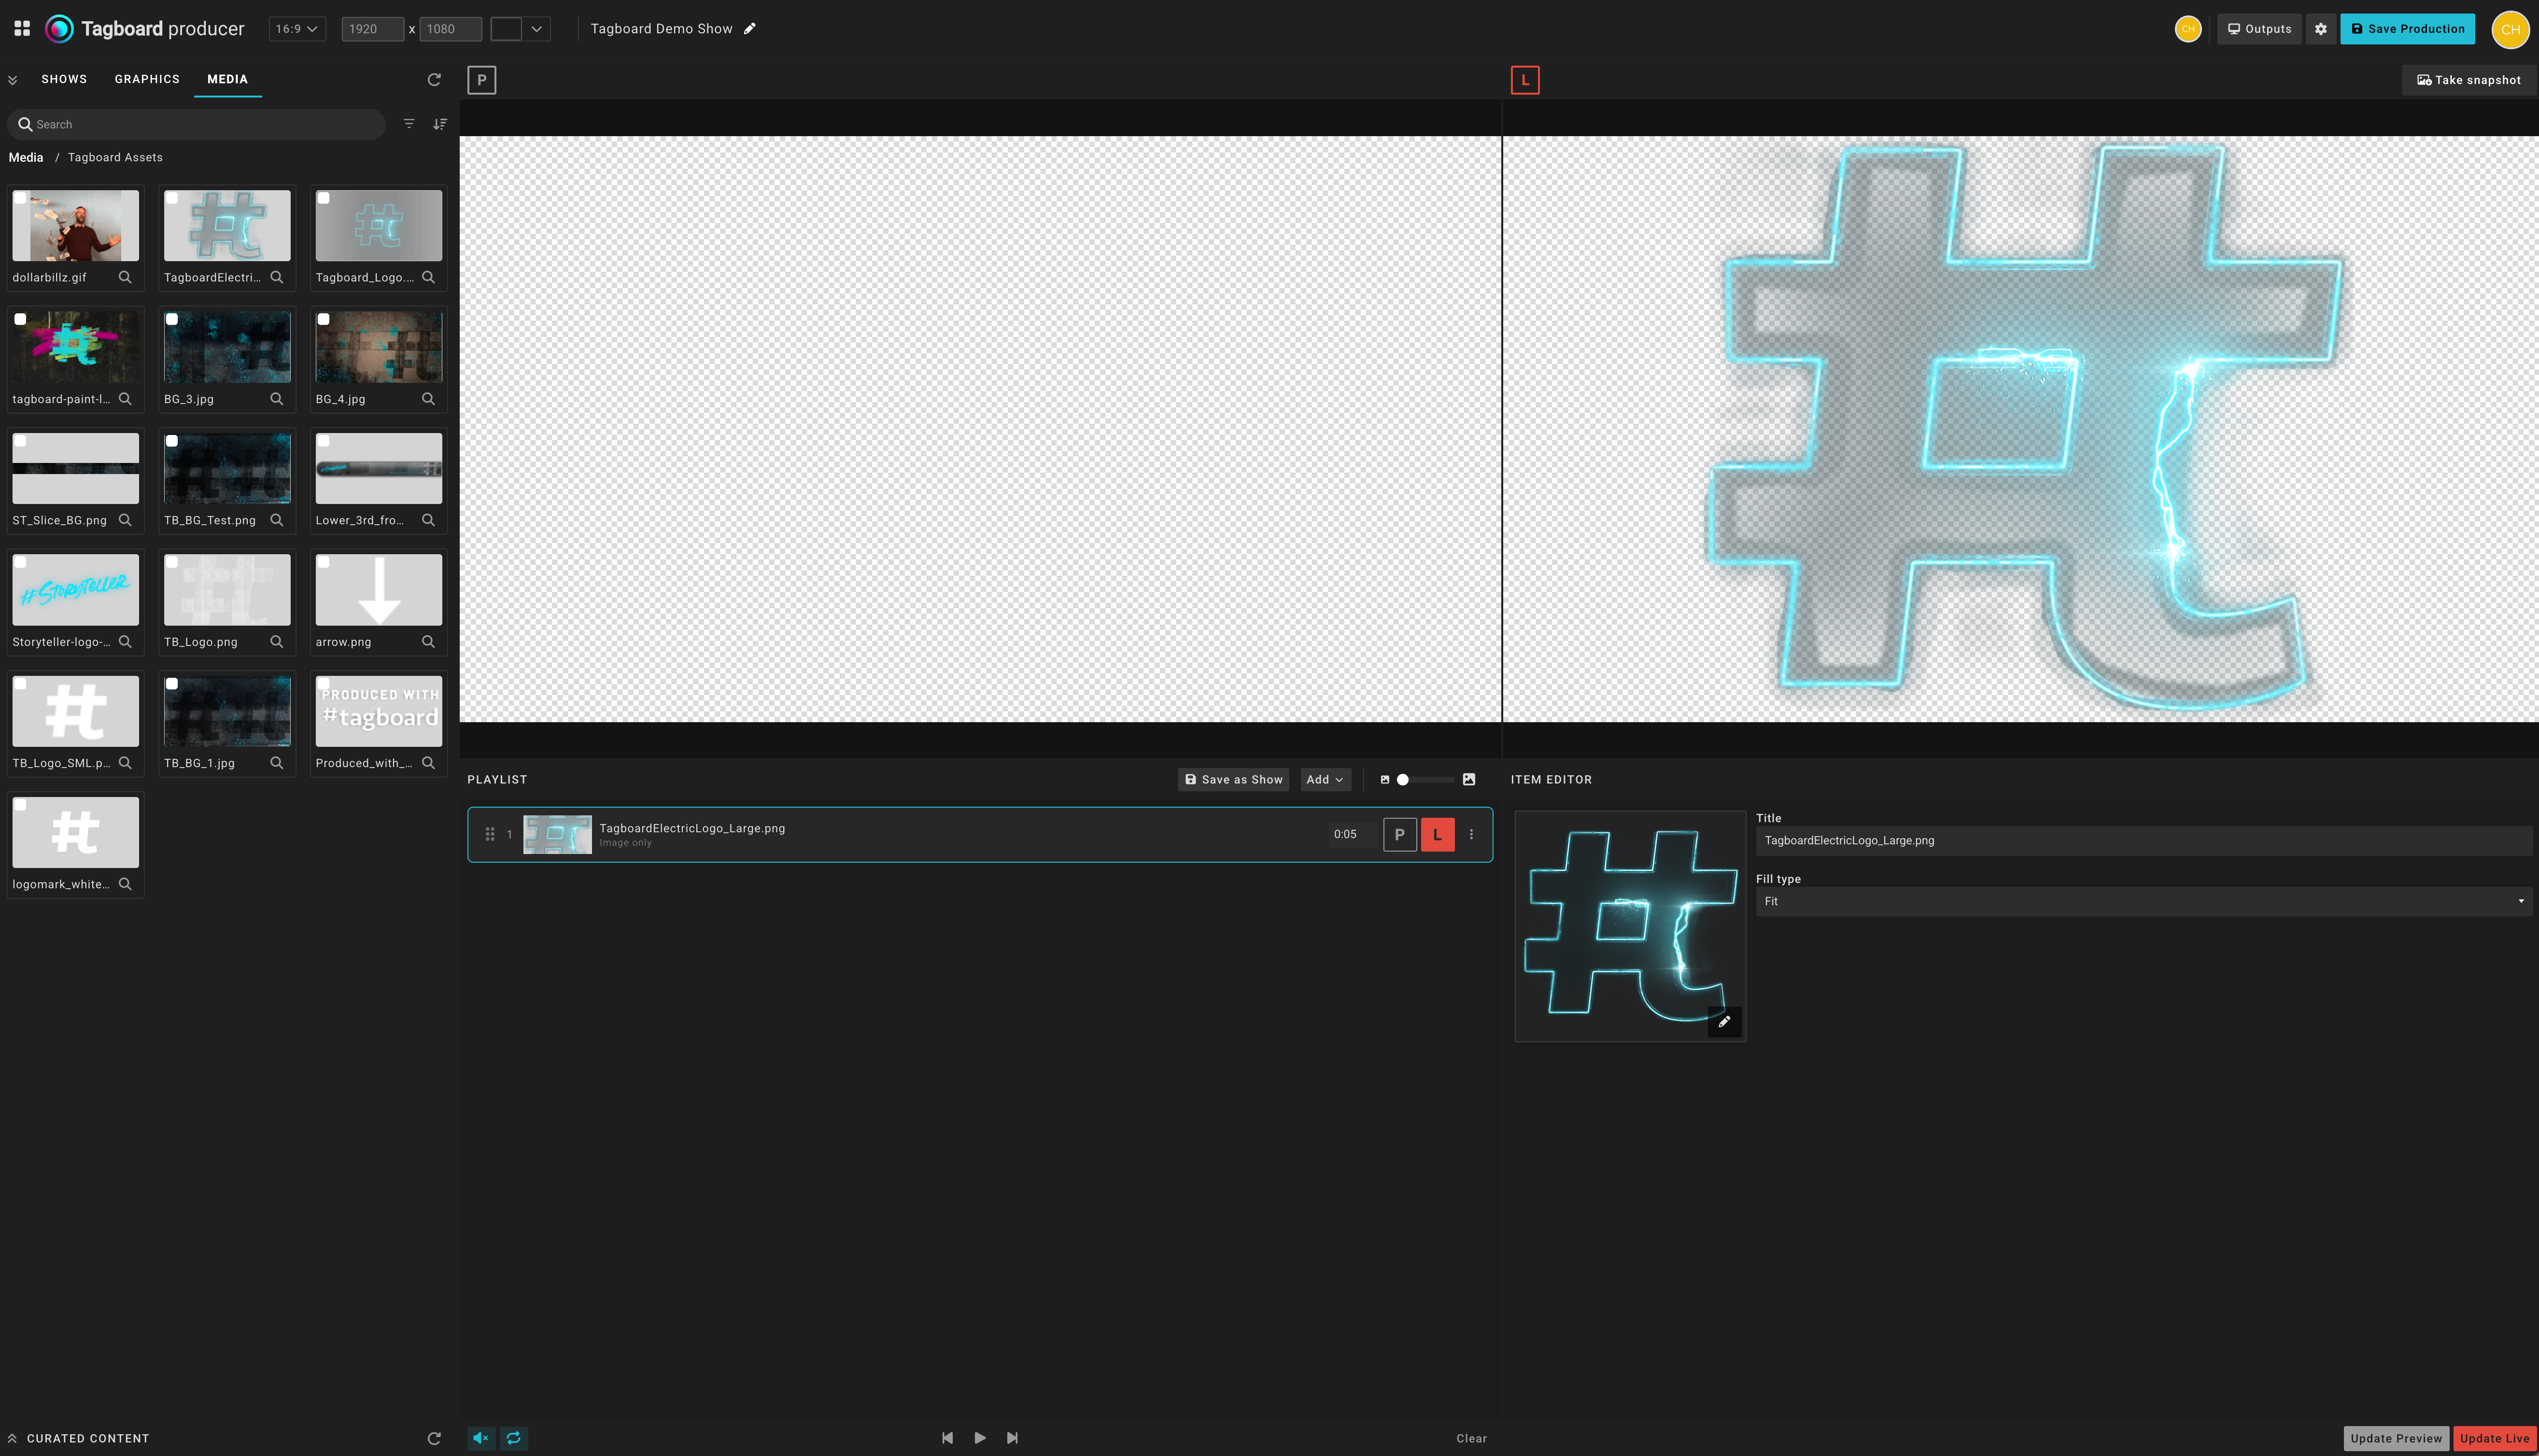
Task: Switch to the Shows tab
Action: click(64, 79)
